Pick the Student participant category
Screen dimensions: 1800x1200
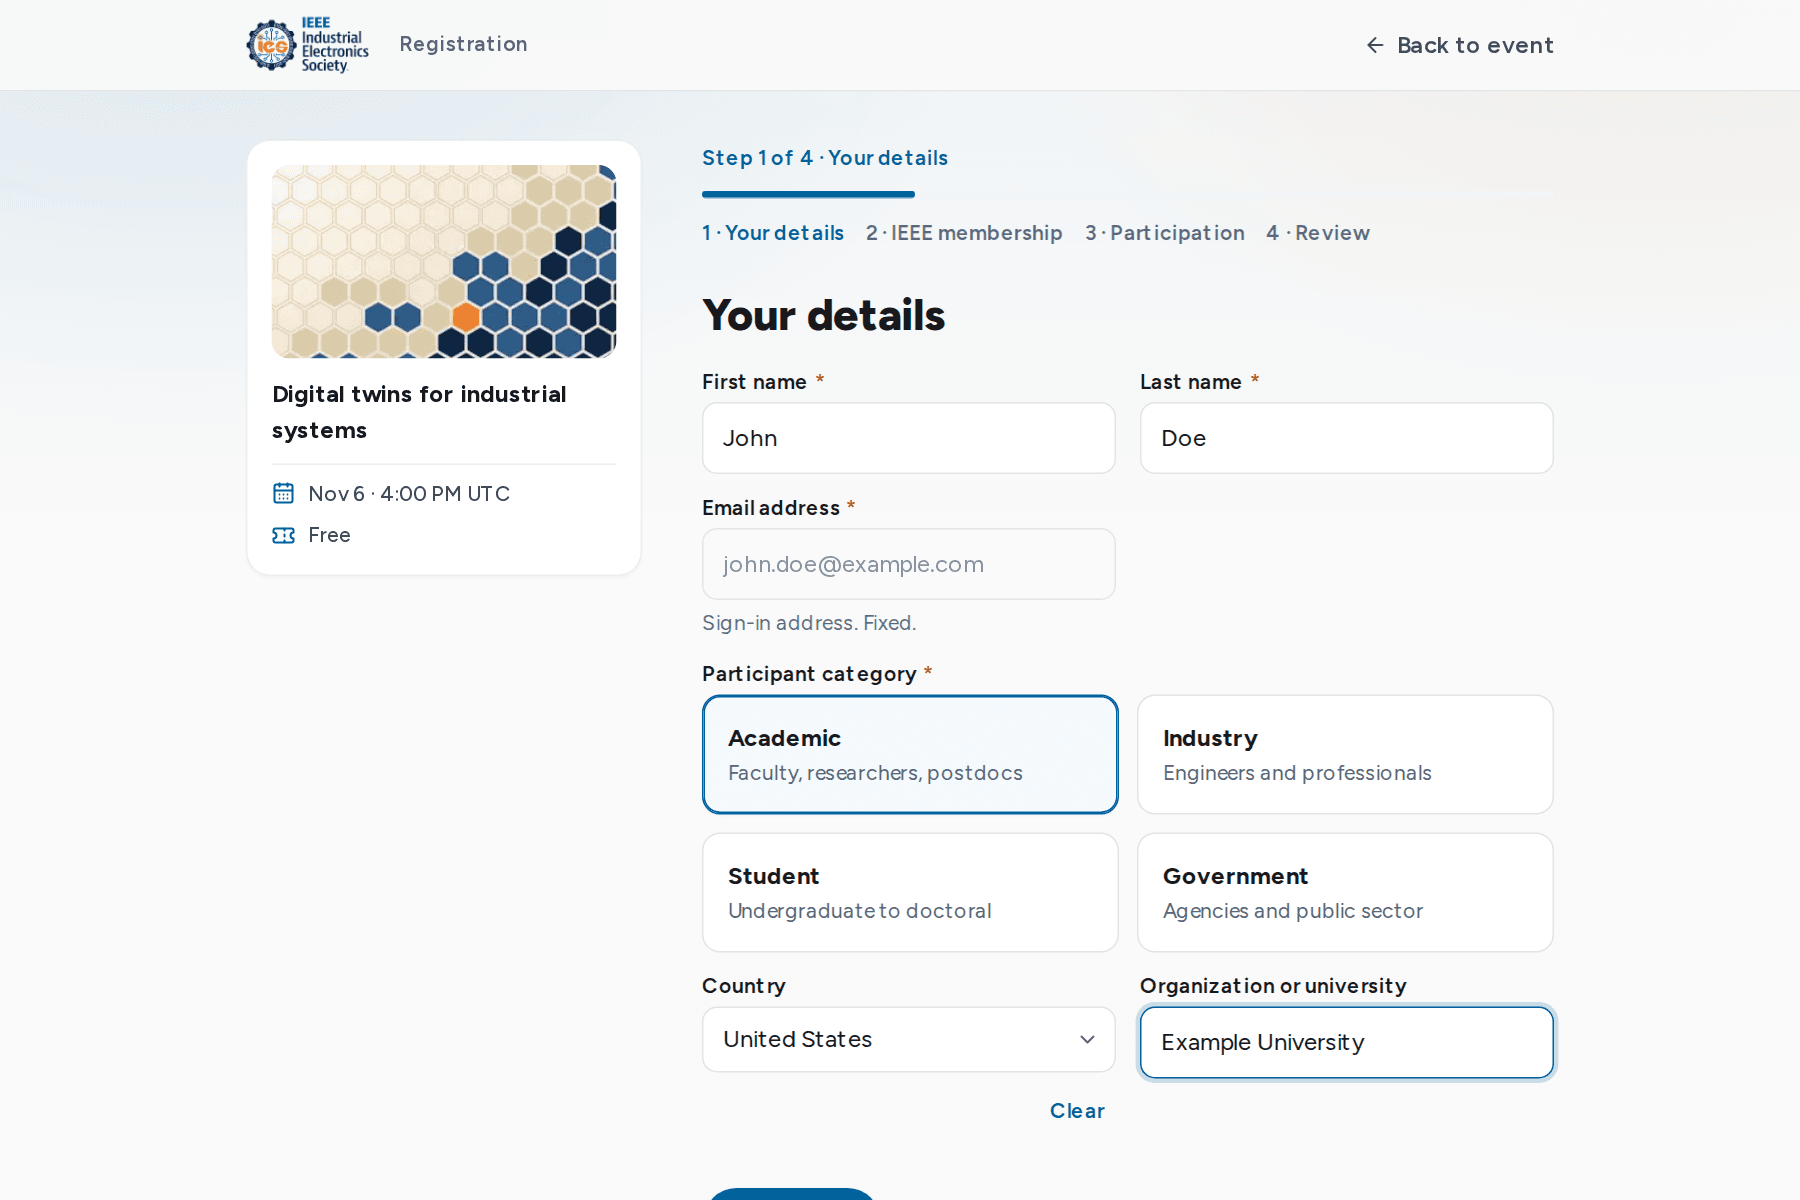click(910, 892)
